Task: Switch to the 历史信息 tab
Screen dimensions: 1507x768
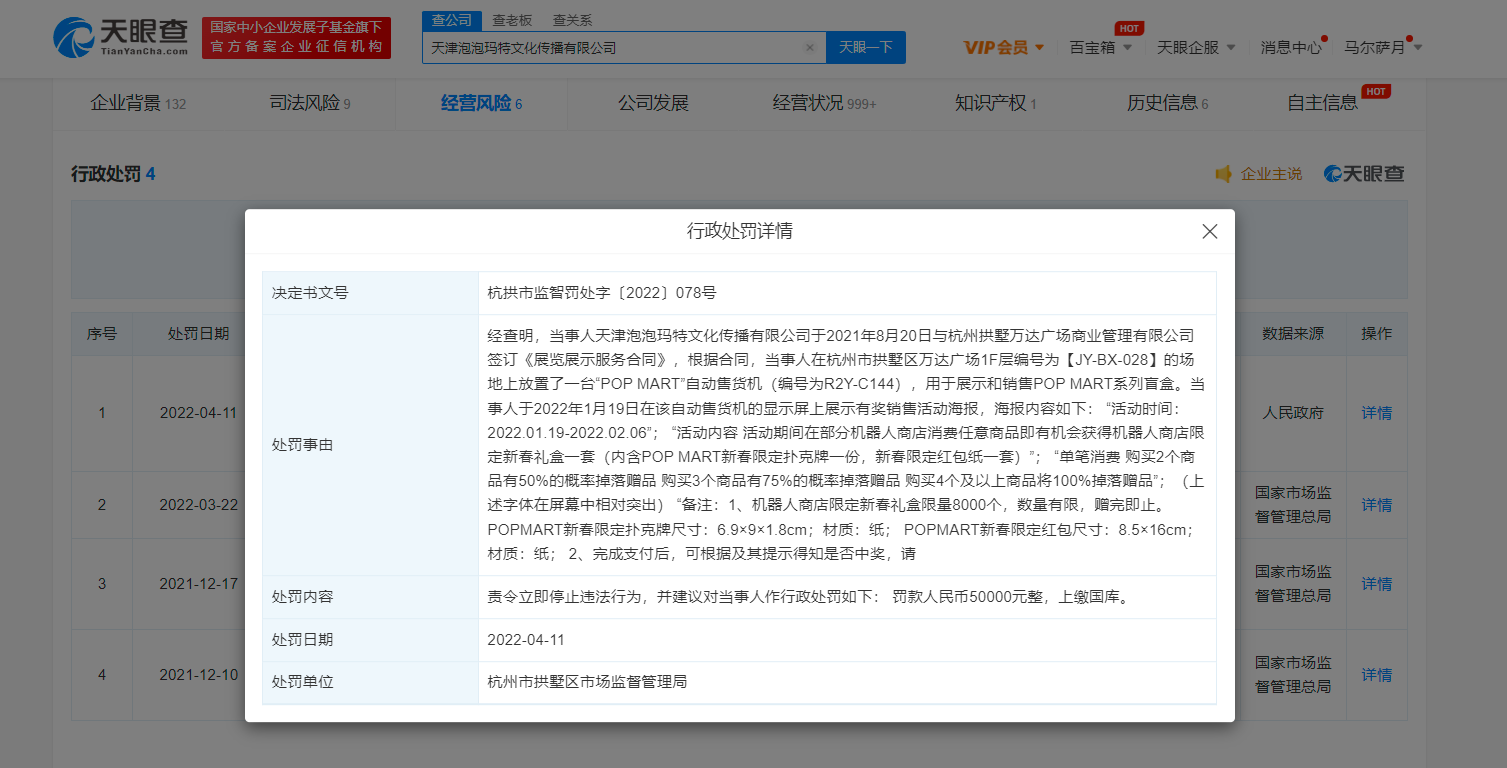Action: point(1167,103)
